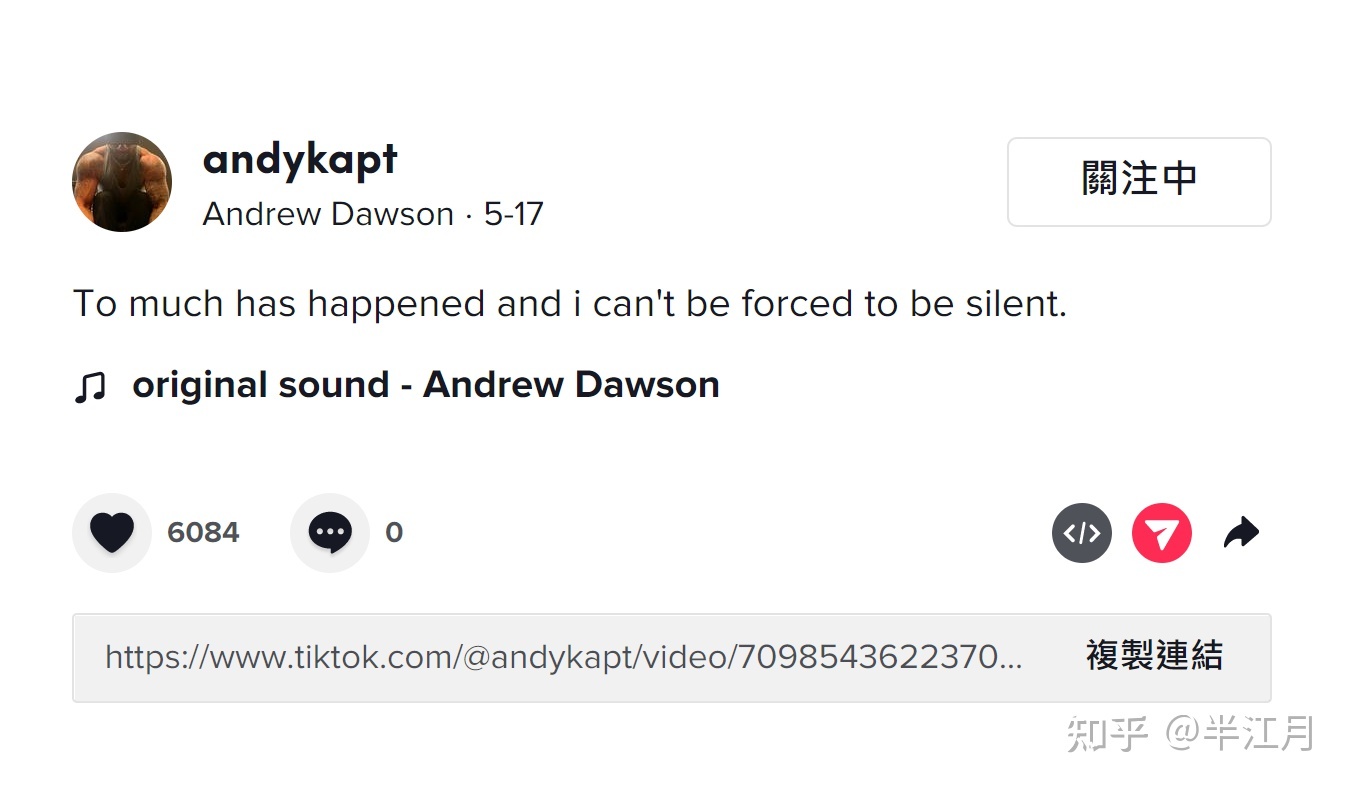Click the 5-17 post date
This screenshot has width=1352, height=789.
click(x=513, y=214)
